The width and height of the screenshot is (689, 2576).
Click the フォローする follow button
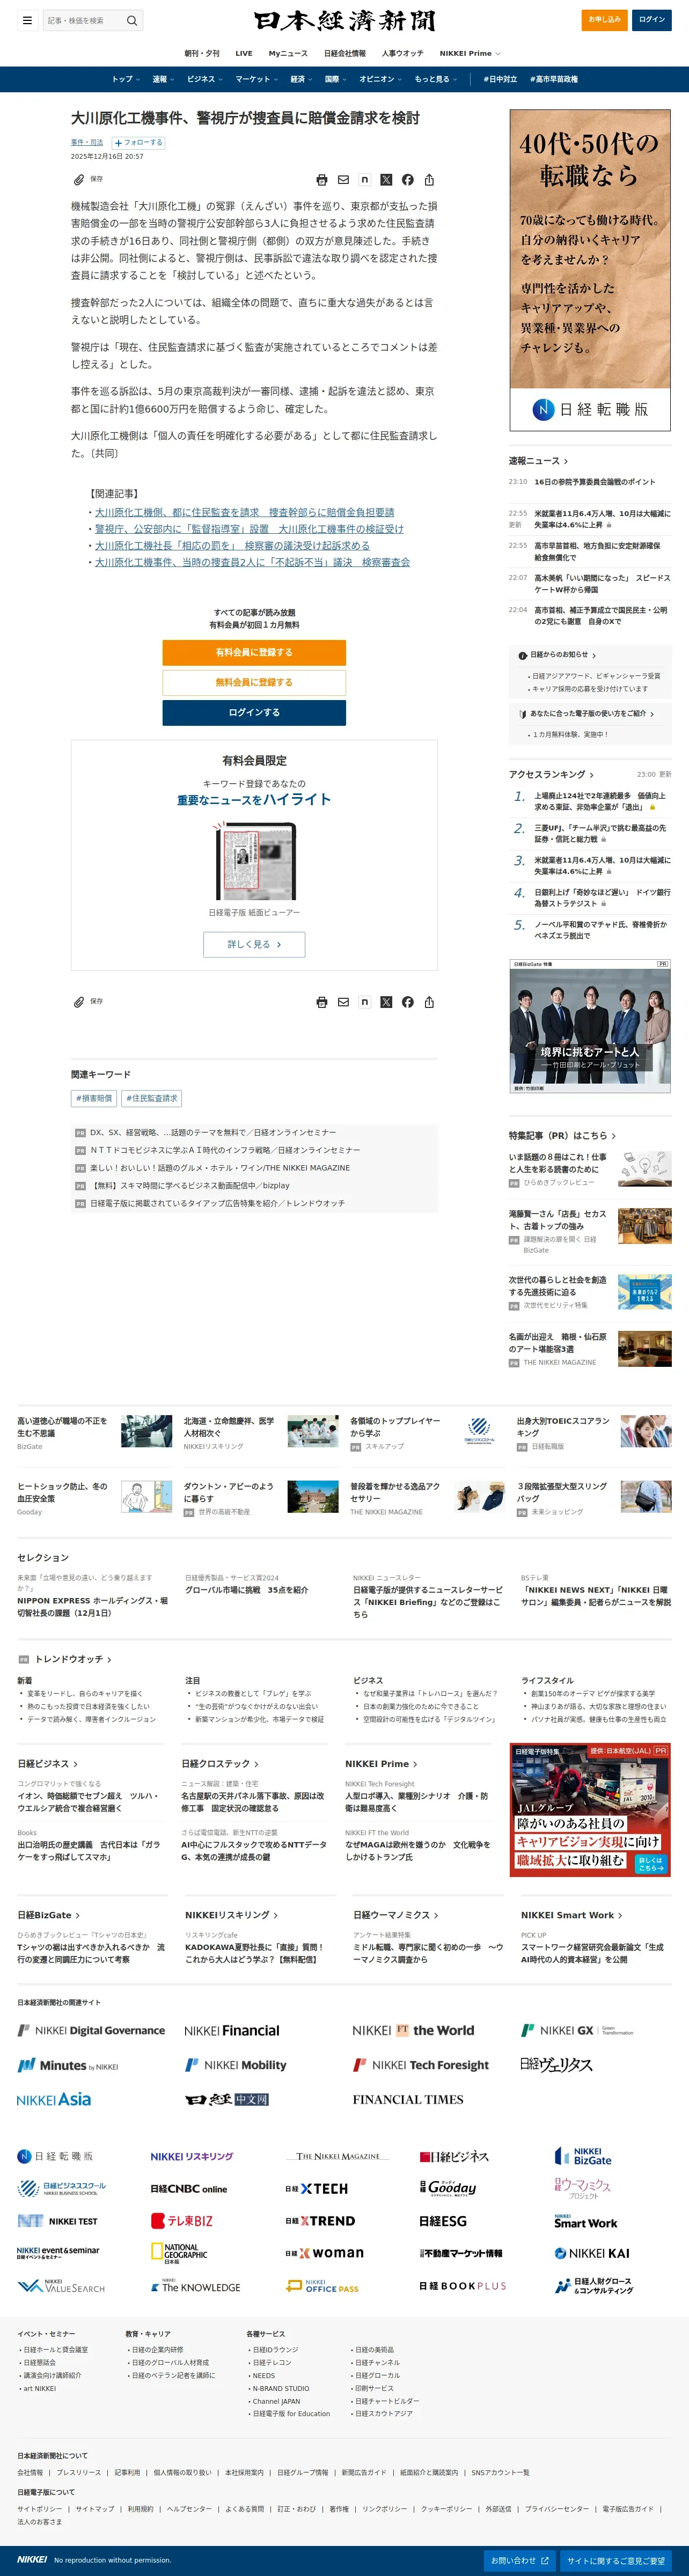tap(139, 143)
